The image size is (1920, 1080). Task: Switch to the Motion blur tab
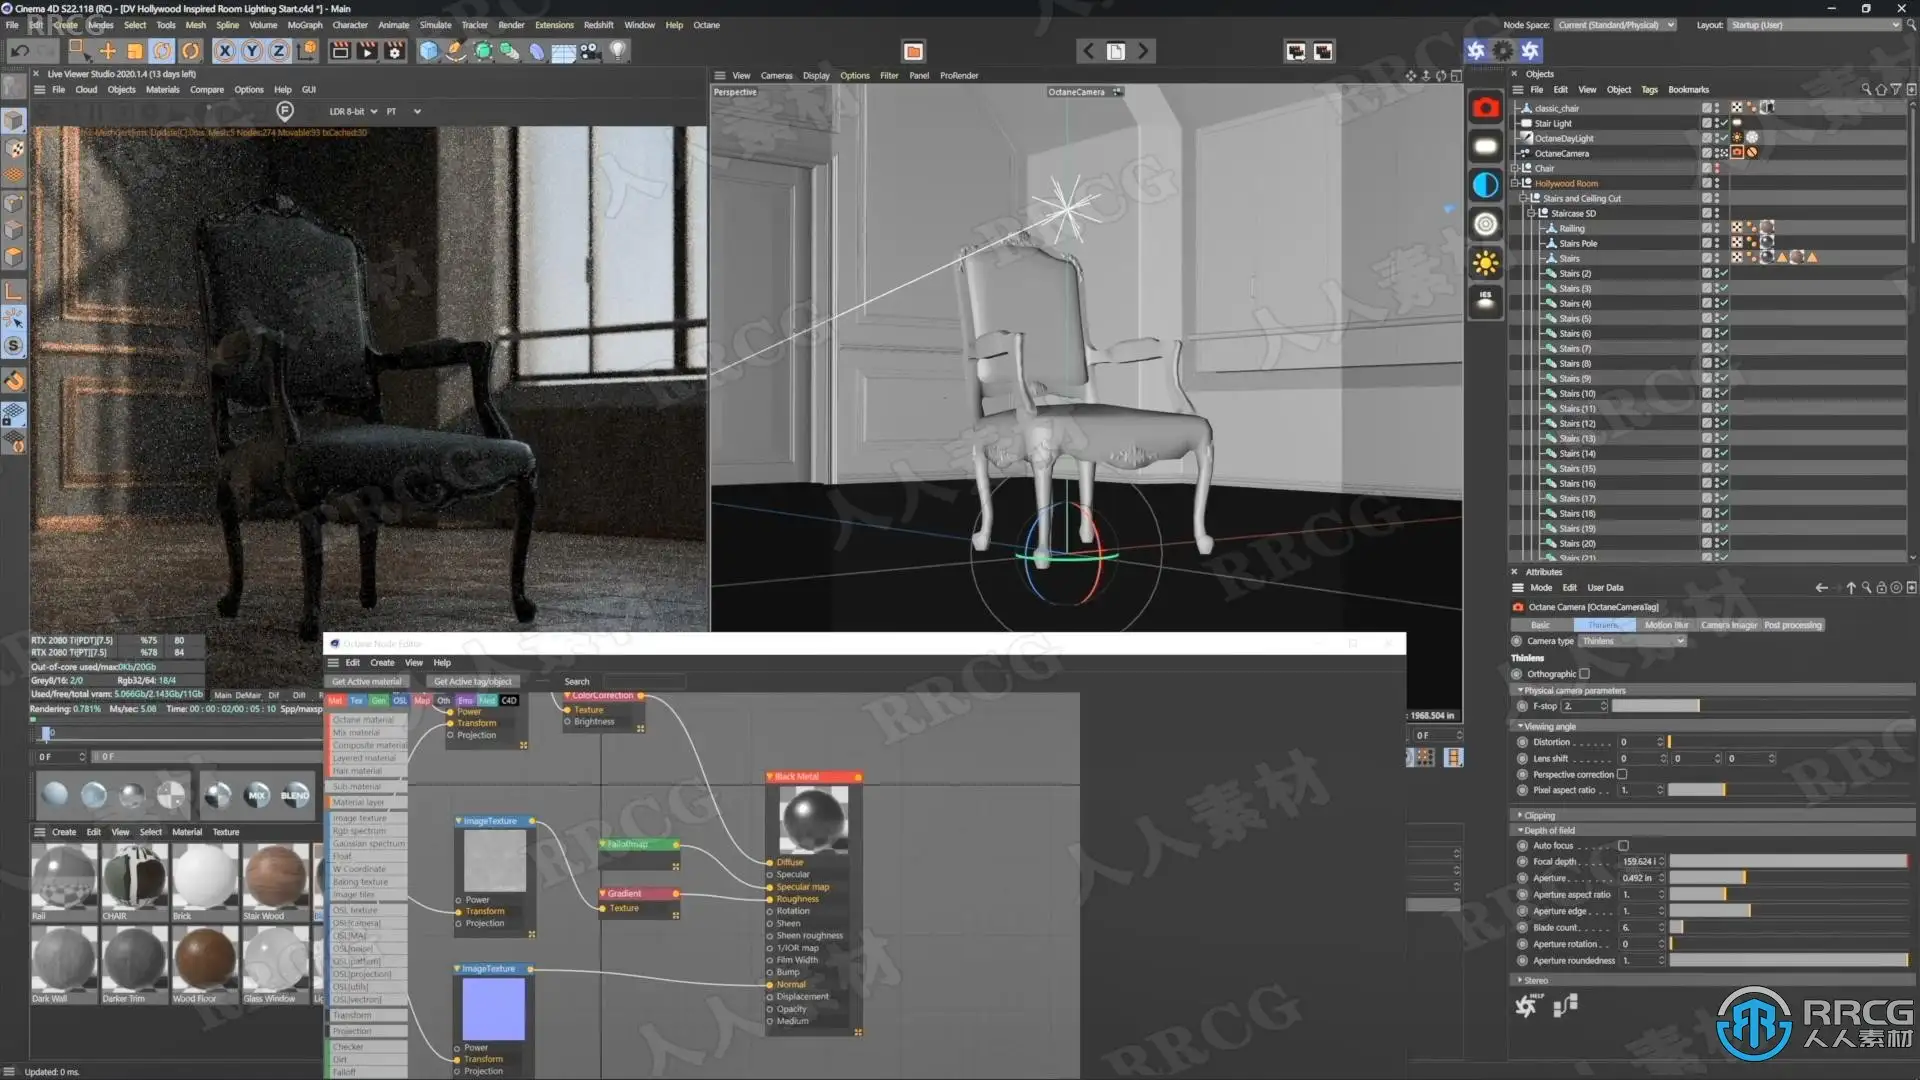[x=1666, y=625]
